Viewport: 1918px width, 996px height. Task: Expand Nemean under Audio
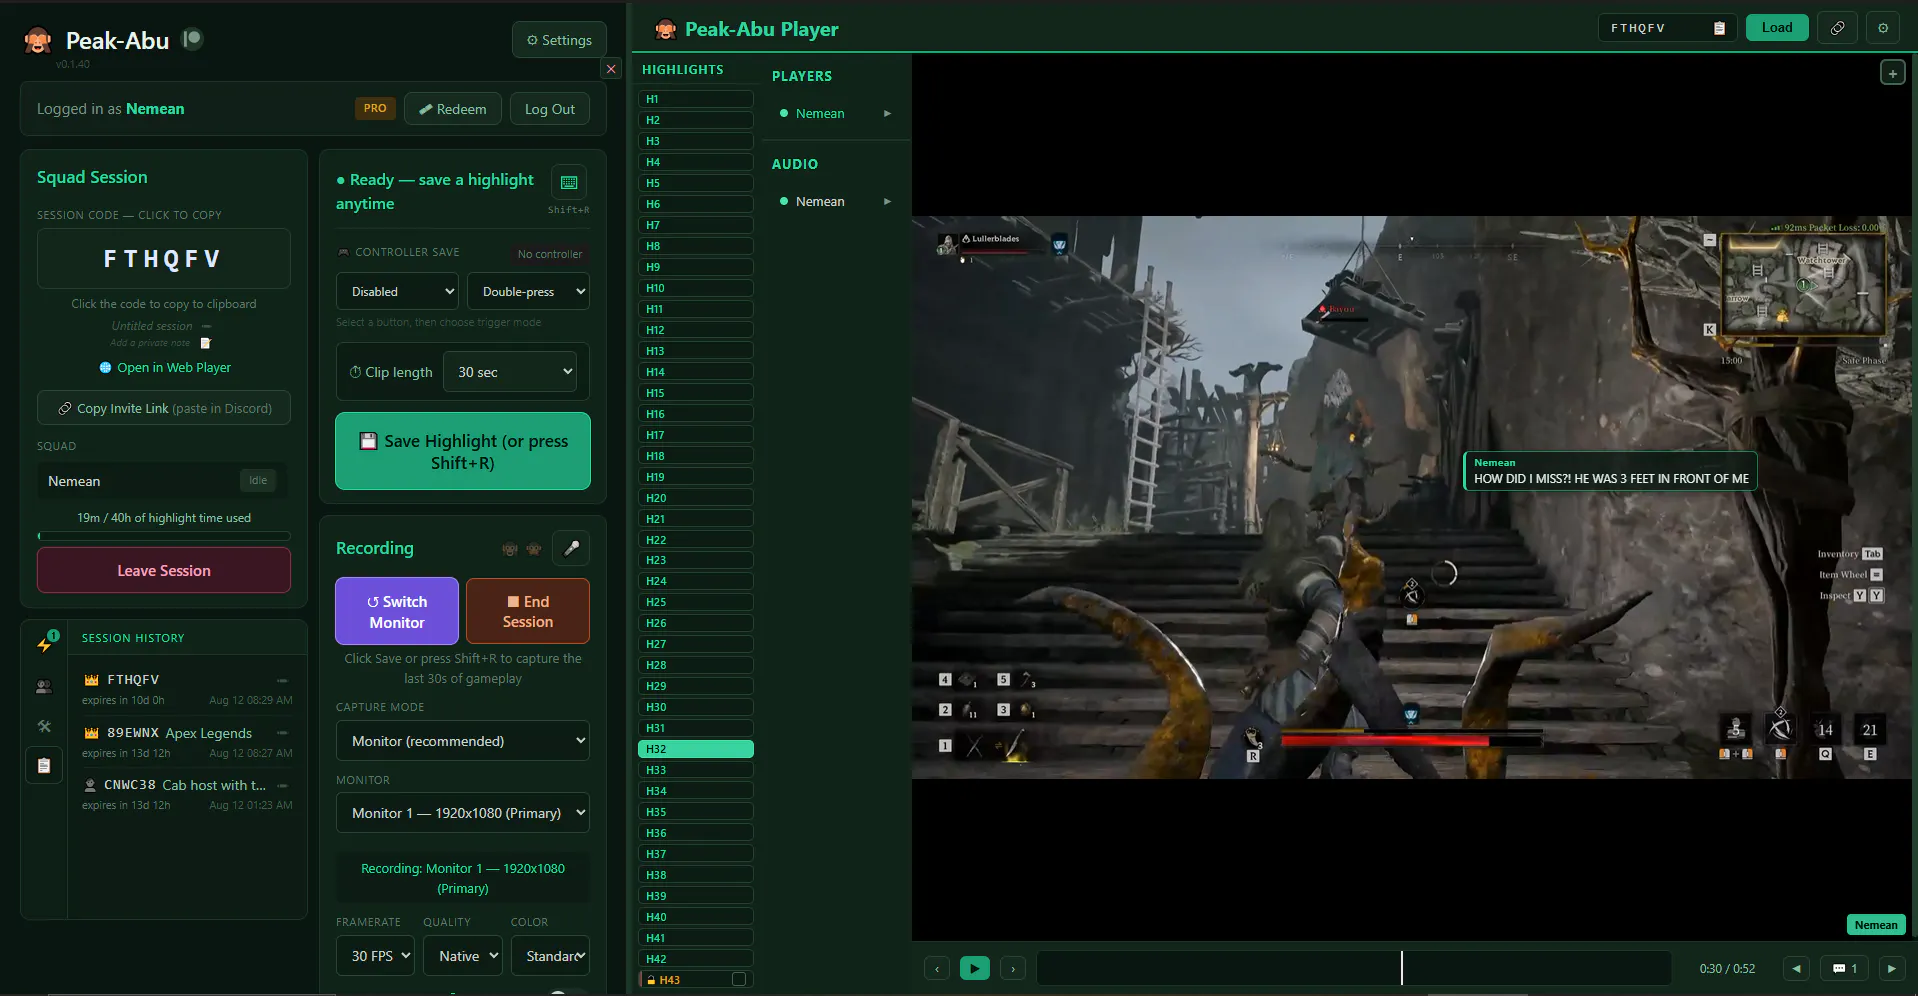click(887, 202)
